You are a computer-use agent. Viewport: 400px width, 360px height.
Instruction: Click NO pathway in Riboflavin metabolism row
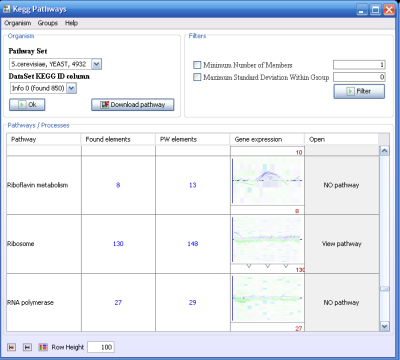click(x=342, y=185)
